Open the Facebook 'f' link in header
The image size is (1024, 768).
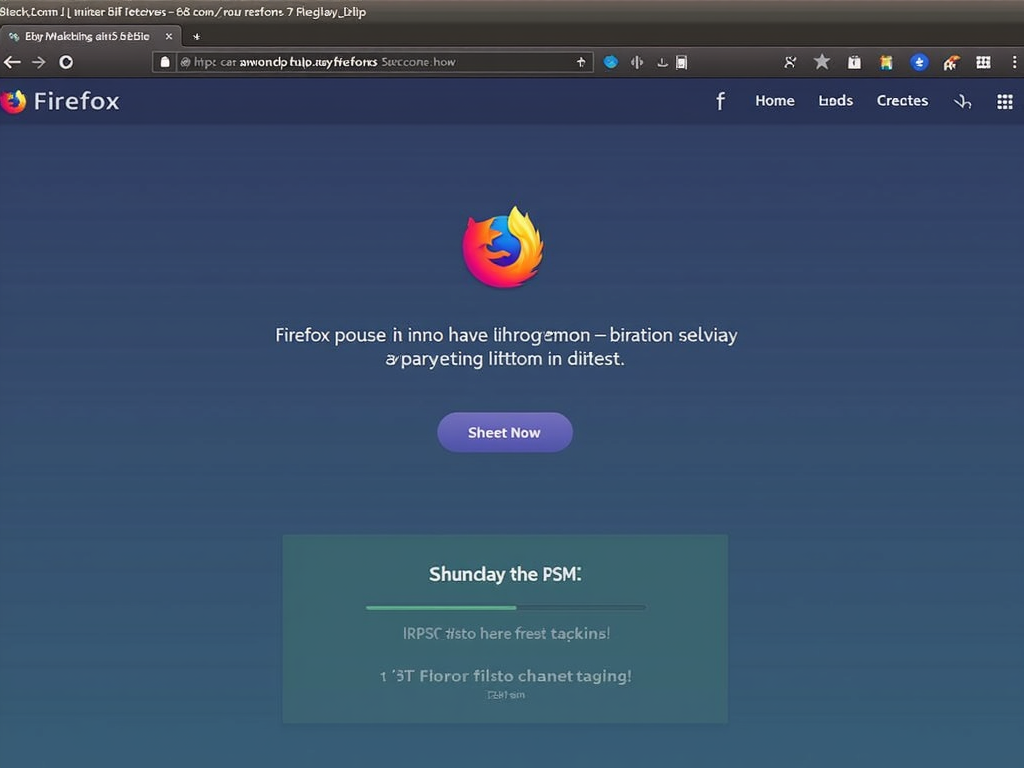pos(720,101)
